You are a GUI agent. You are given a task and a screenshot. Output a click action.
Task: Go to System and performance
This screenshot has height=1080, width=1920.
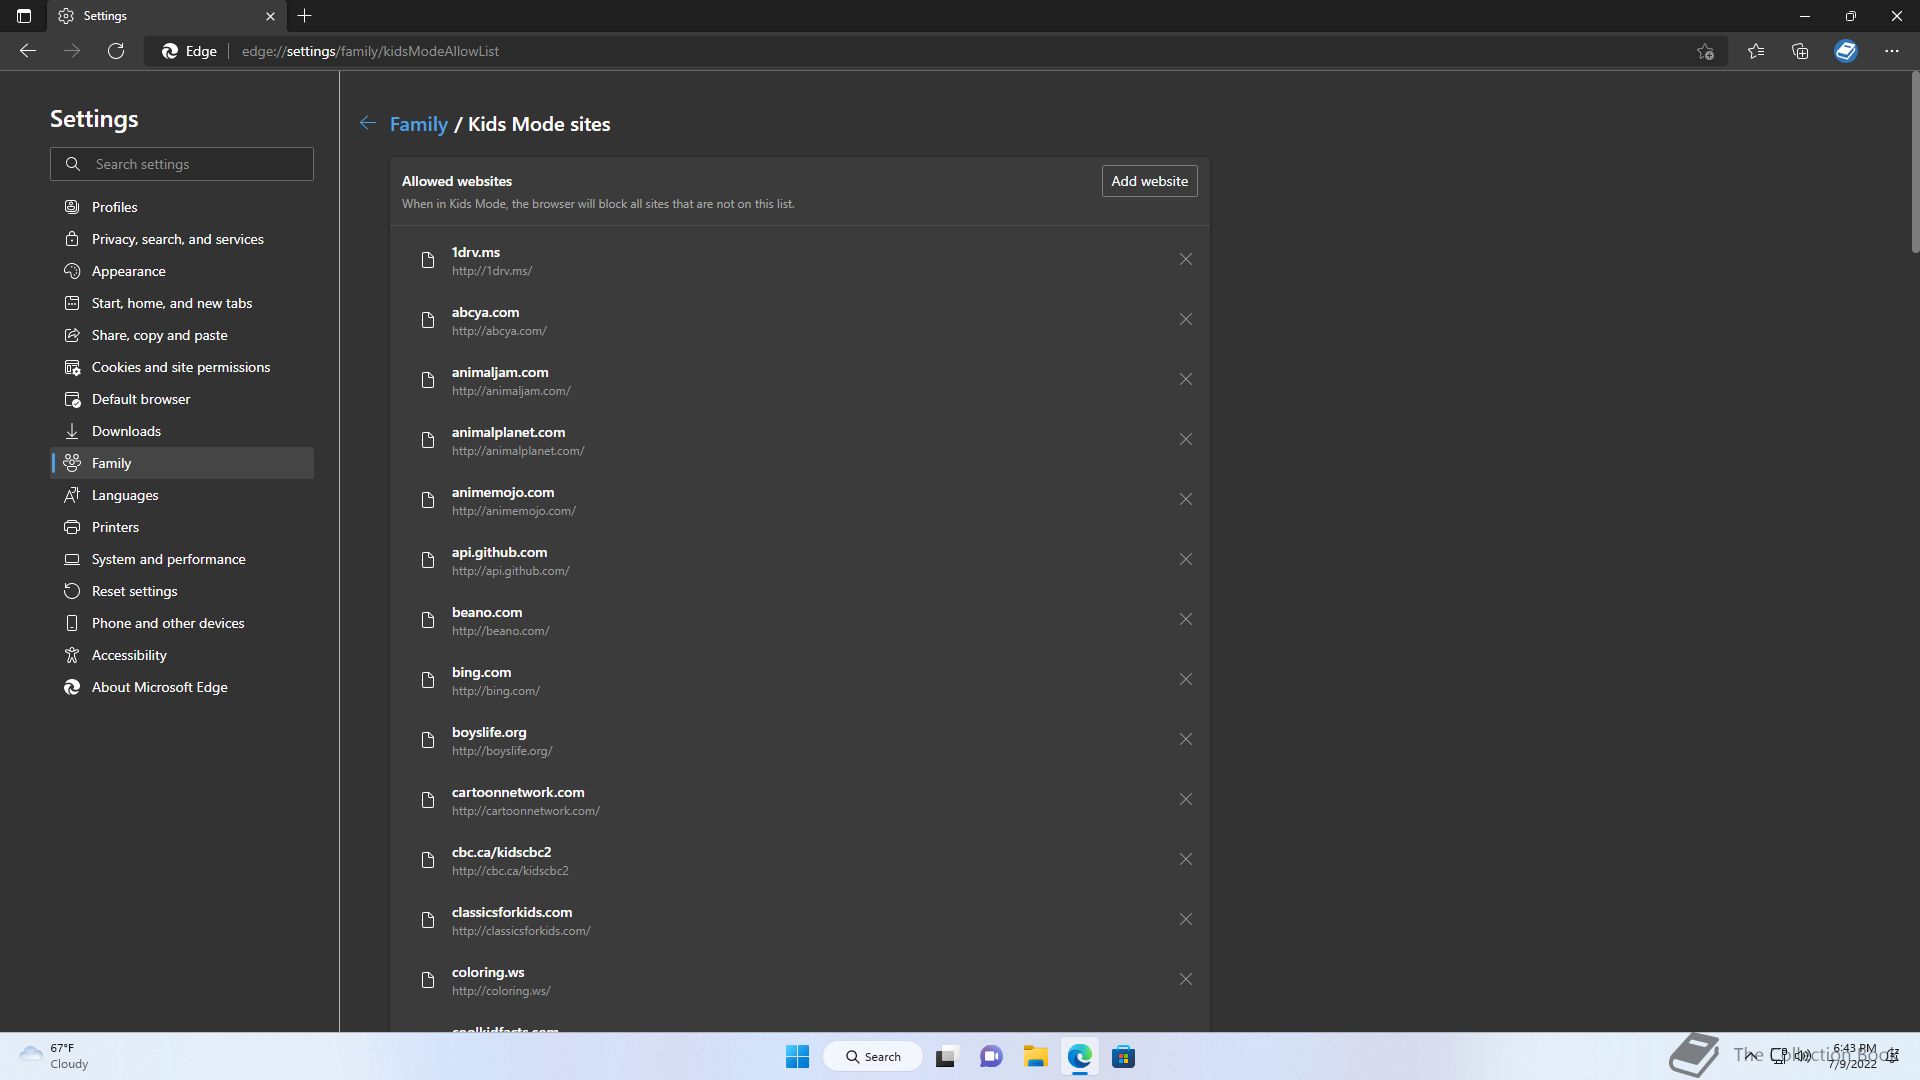[x=182, y=559]
